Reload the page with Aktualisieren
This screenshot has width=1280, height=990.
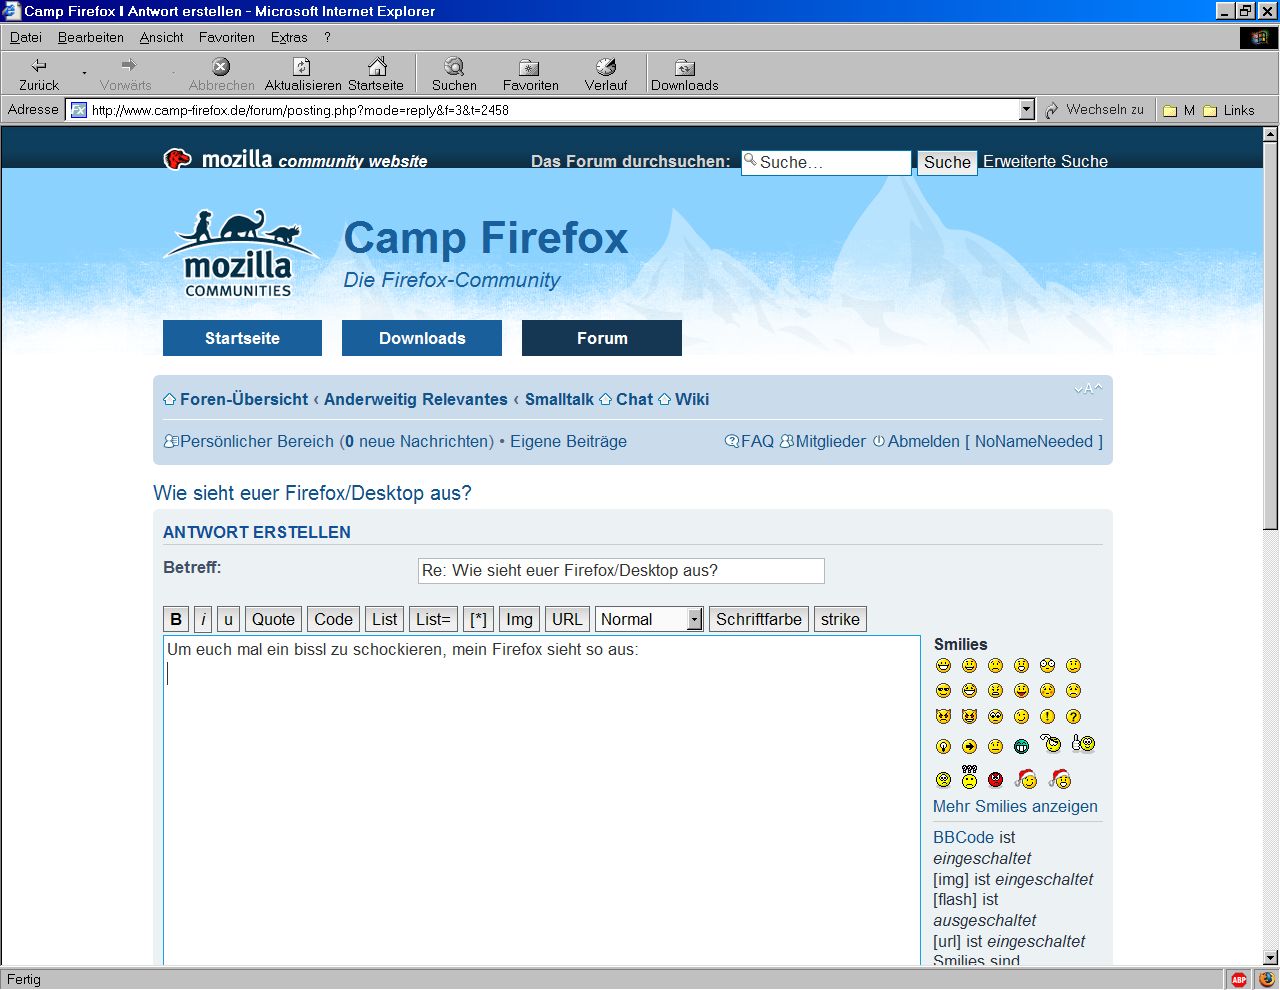[302, 74]
